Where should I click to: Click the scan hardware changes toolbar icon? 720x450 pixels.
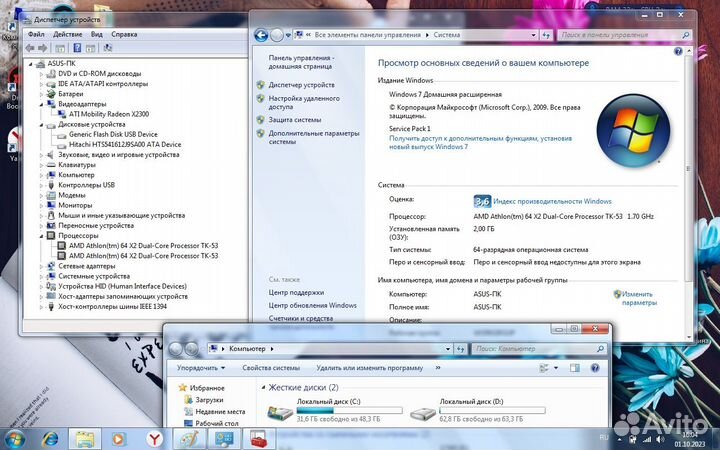coord(107,48)
